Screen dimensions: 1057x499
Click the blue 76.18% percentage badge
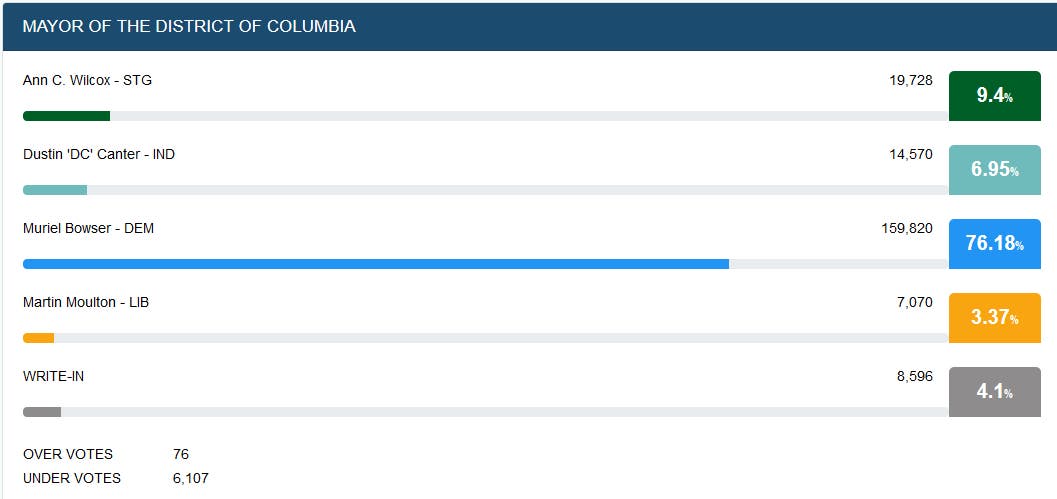click(994, 244)
